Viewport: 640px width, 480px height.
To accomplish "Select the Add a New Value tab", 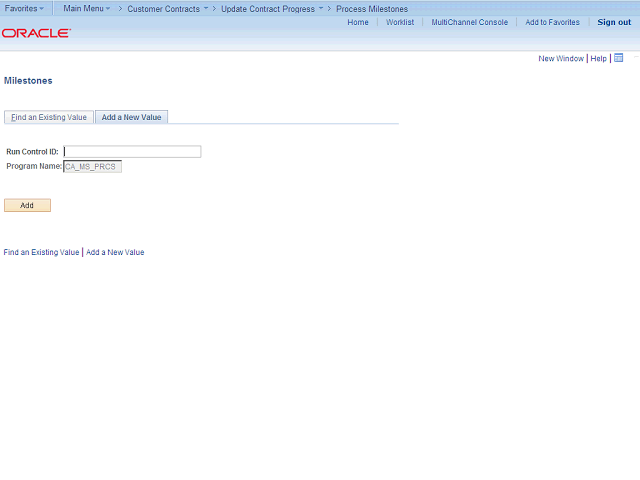I will (131, 117).
